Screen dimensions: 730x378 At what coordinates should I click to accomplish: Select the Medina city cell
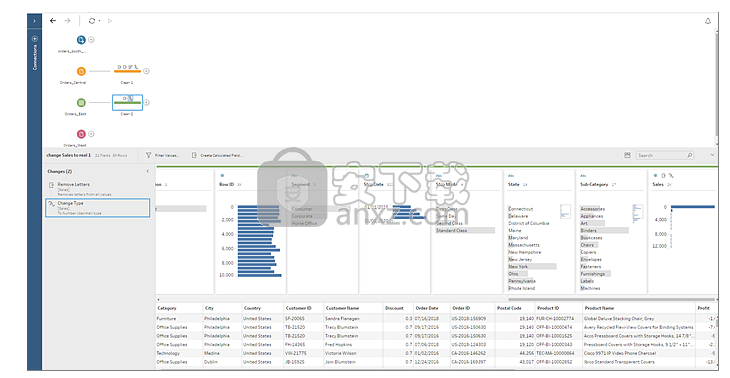tap(211, 353)
